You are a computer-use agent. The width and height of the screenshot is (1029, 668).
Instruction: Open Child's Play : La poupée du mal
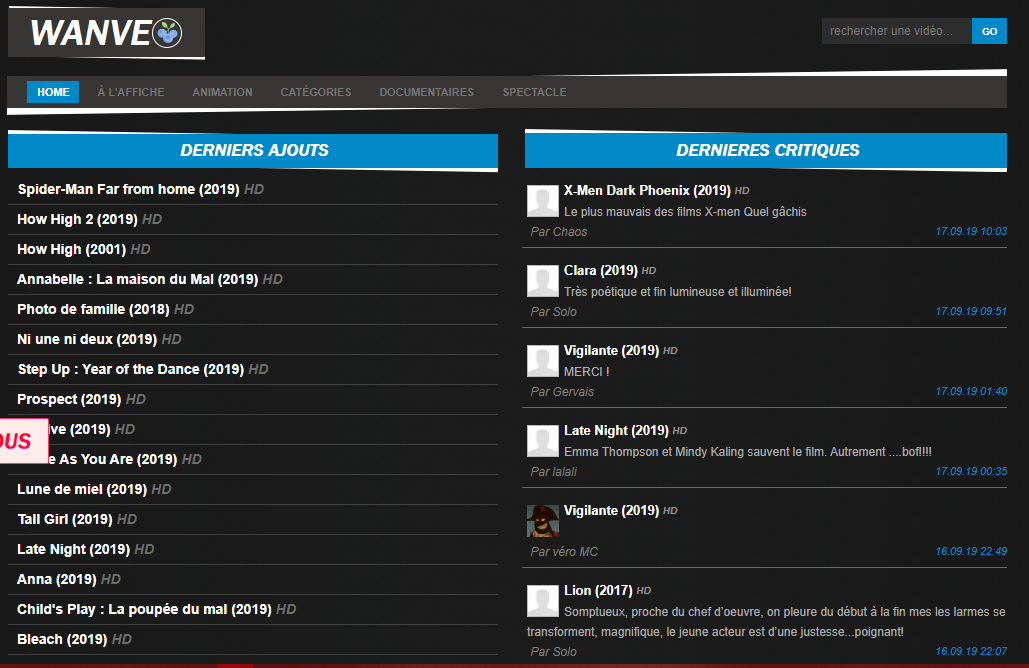click(x=144, y=609)
